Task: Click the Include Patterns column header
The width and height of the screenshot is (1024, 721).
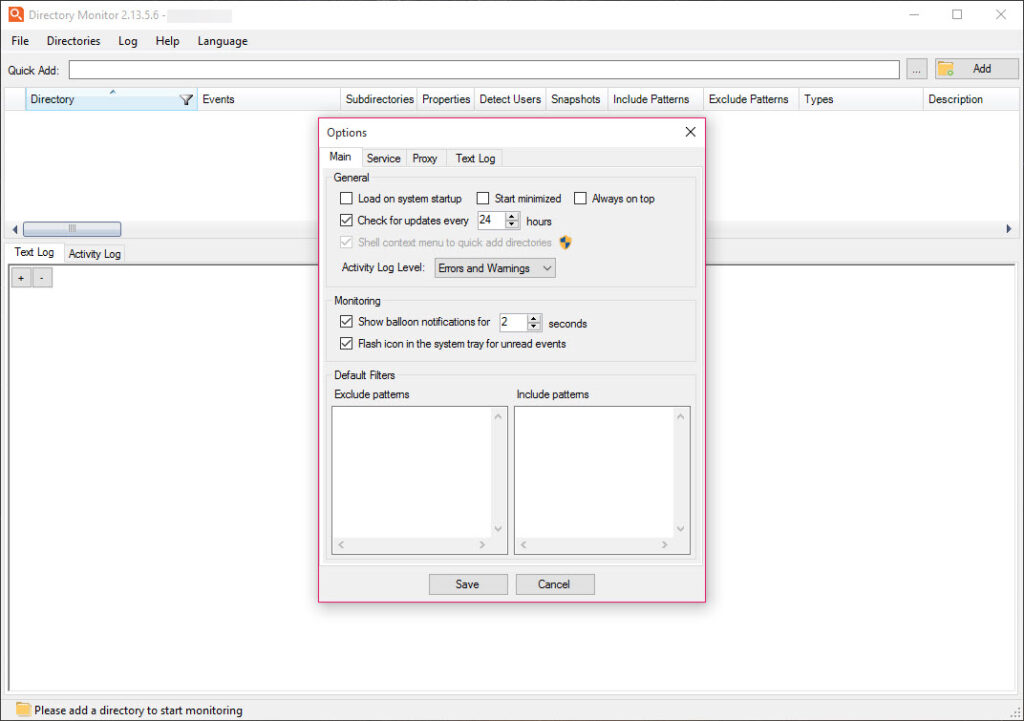Action: (656, 99)
